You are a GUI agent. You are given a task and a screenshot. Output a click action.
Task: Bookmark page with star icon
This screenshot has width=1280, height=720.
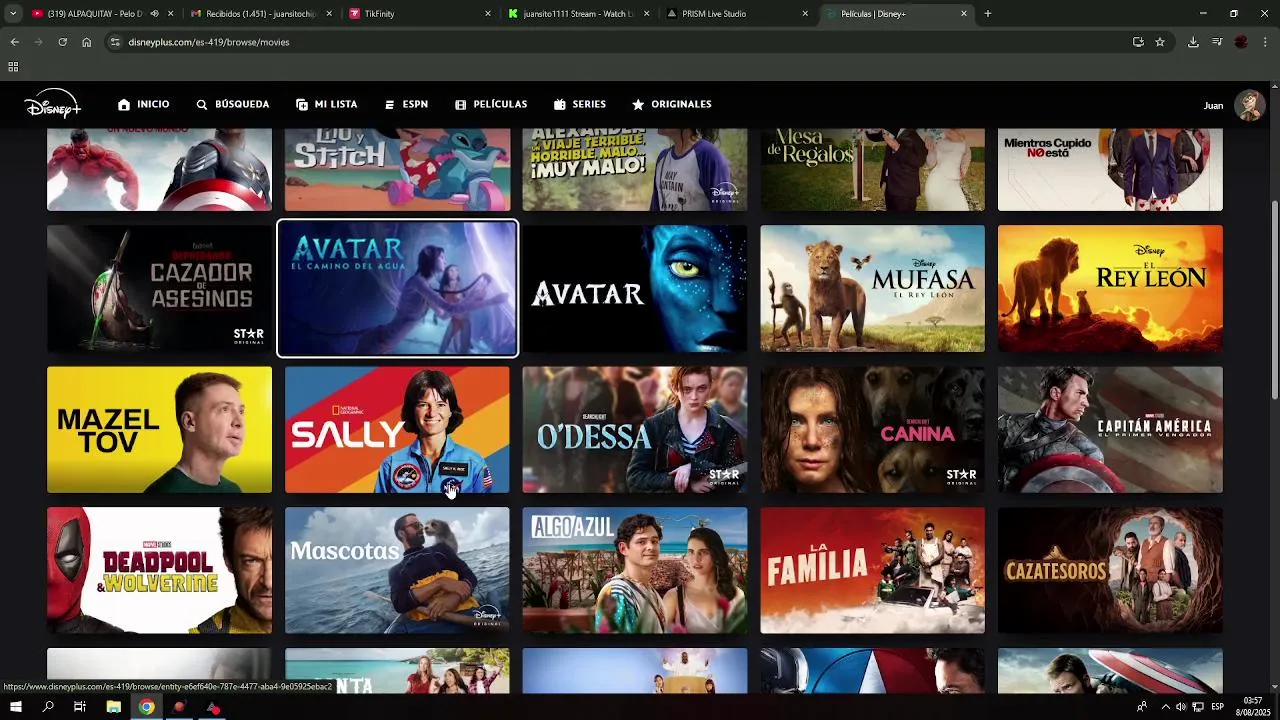click(x=1160, y=42)
